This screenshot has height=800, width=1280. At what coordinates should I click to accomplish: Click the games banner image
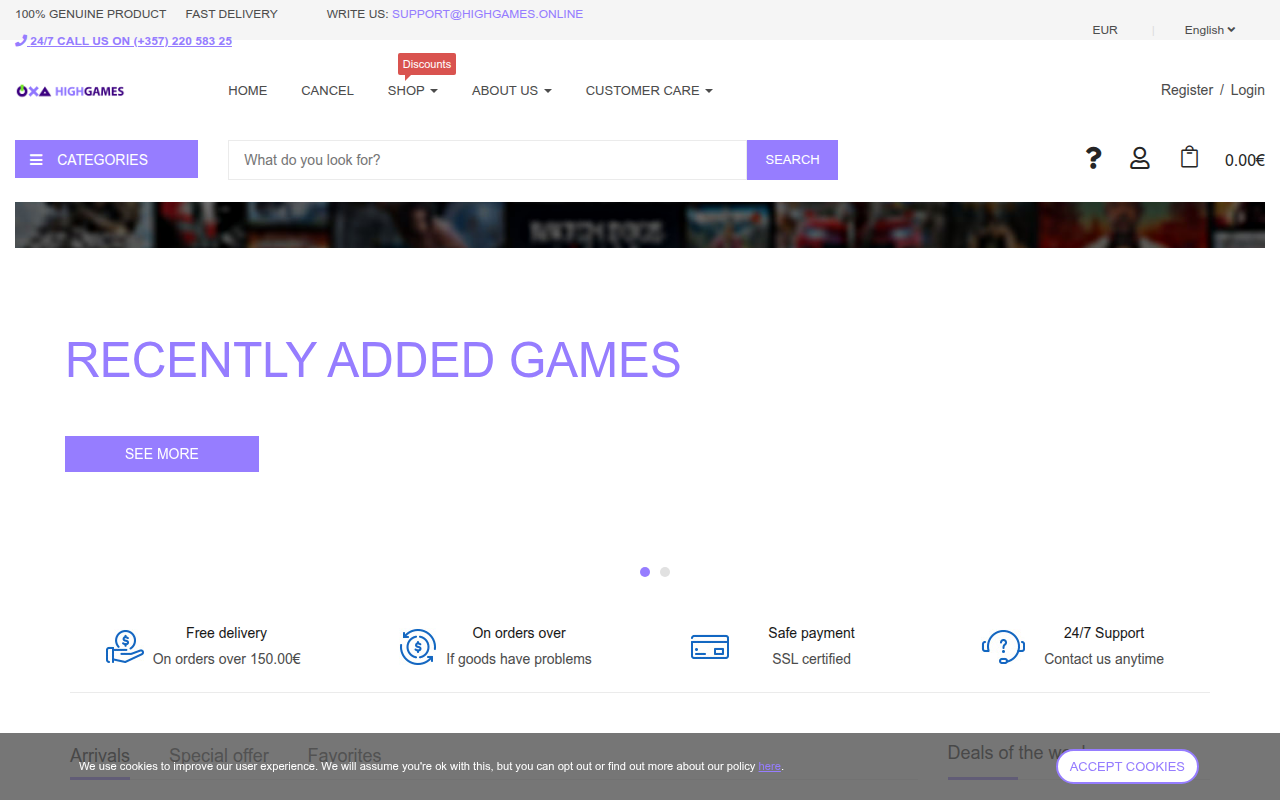[640, 225]
